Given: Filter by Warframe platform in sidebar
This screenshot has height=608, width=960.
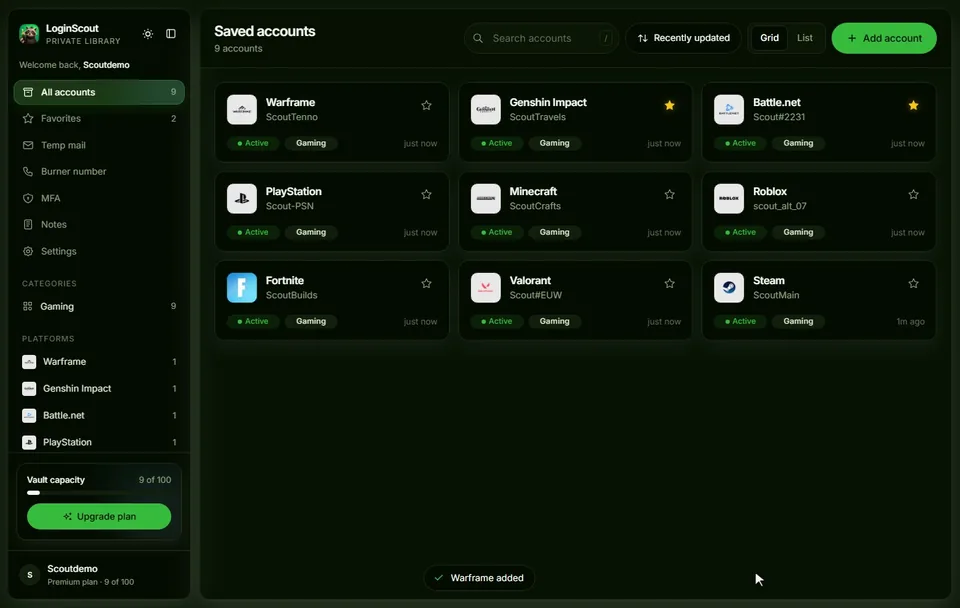Looking at the screenshot, I should (x=99, y=361).
